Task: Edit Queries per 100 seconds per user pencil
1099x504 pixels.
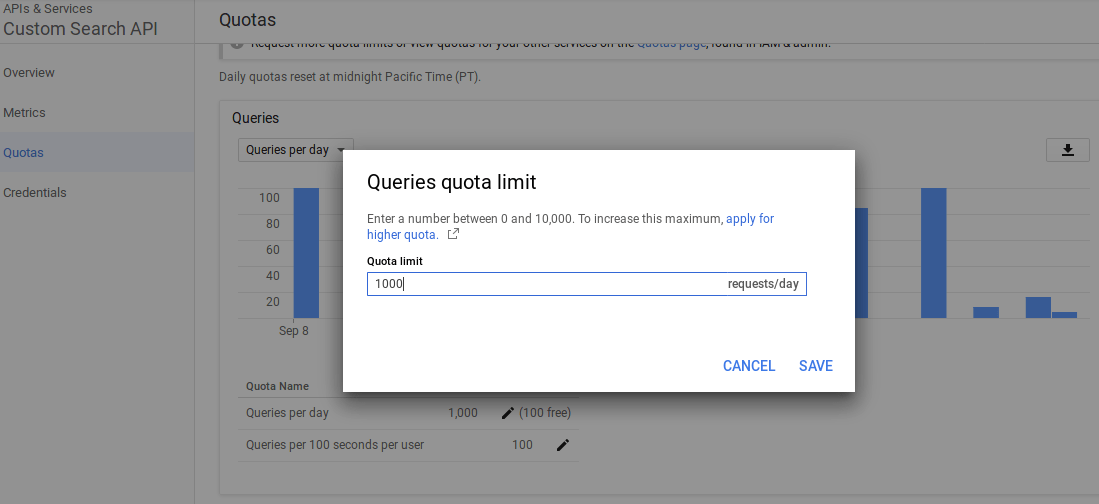Action: pyautogui.click(x=563, y=444)
